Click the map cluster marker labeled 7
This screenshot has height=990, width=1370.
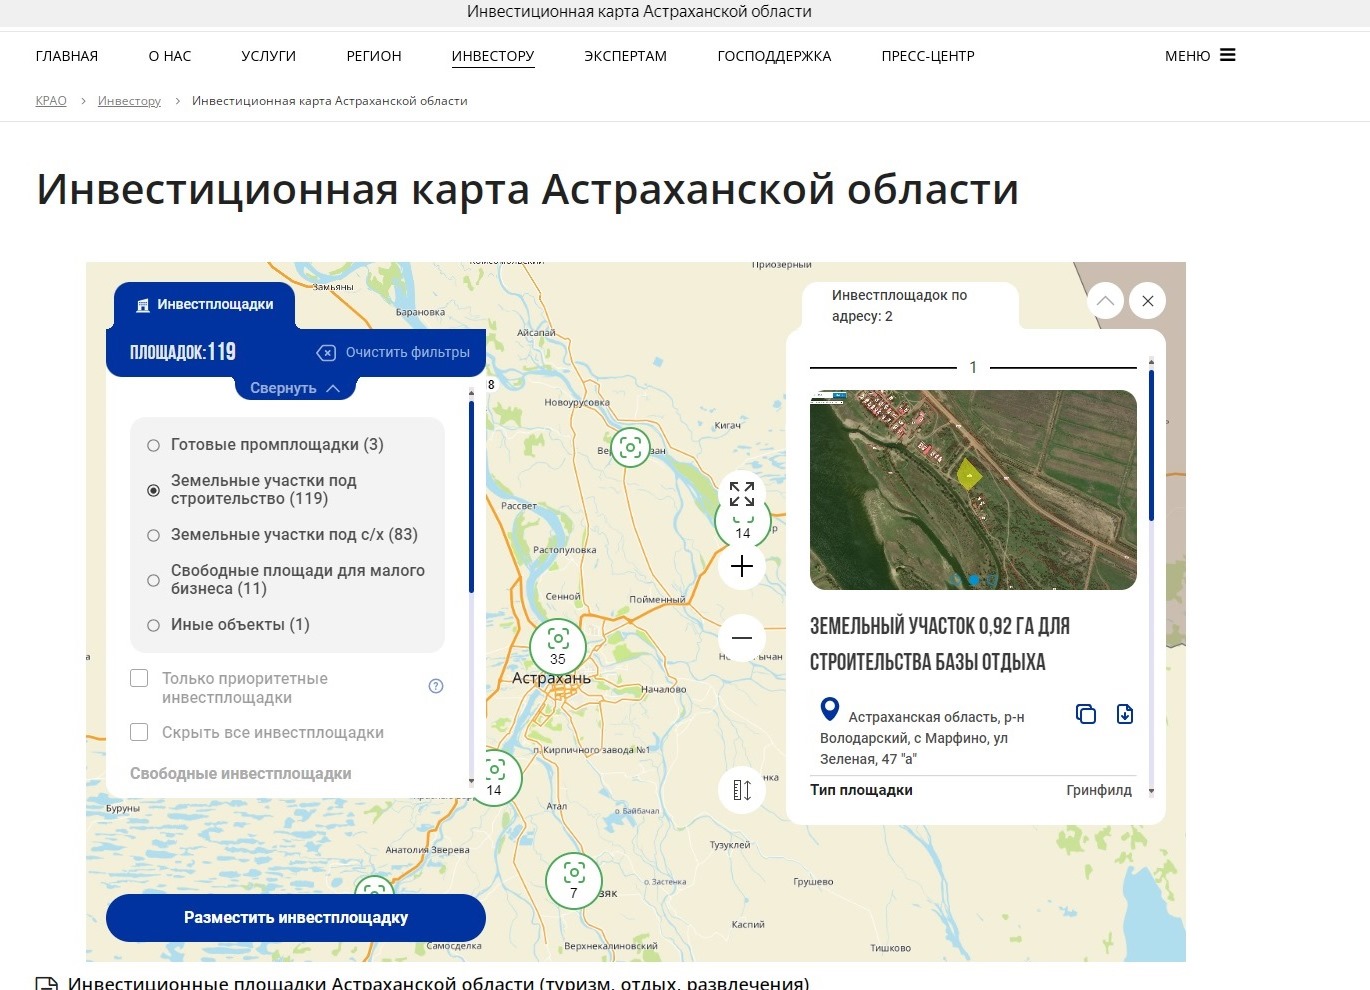pos(574,881)
